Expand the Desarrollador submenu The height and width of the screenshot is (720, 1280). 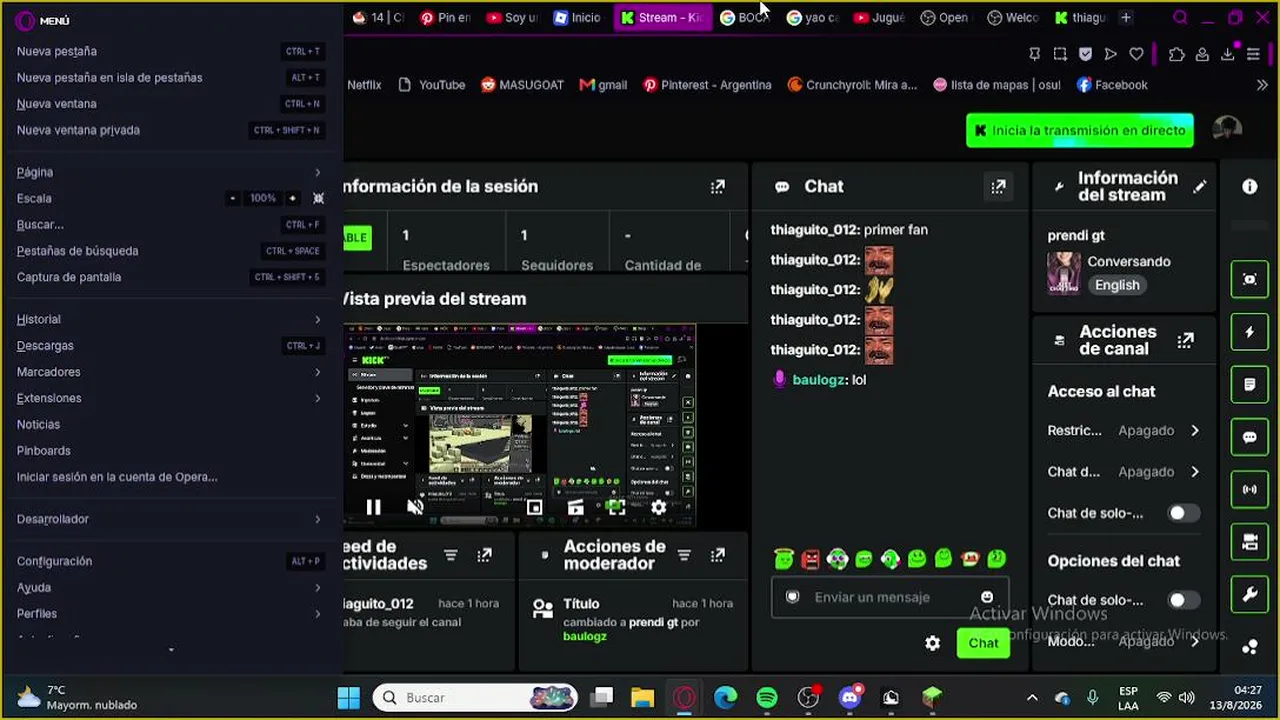170,519
